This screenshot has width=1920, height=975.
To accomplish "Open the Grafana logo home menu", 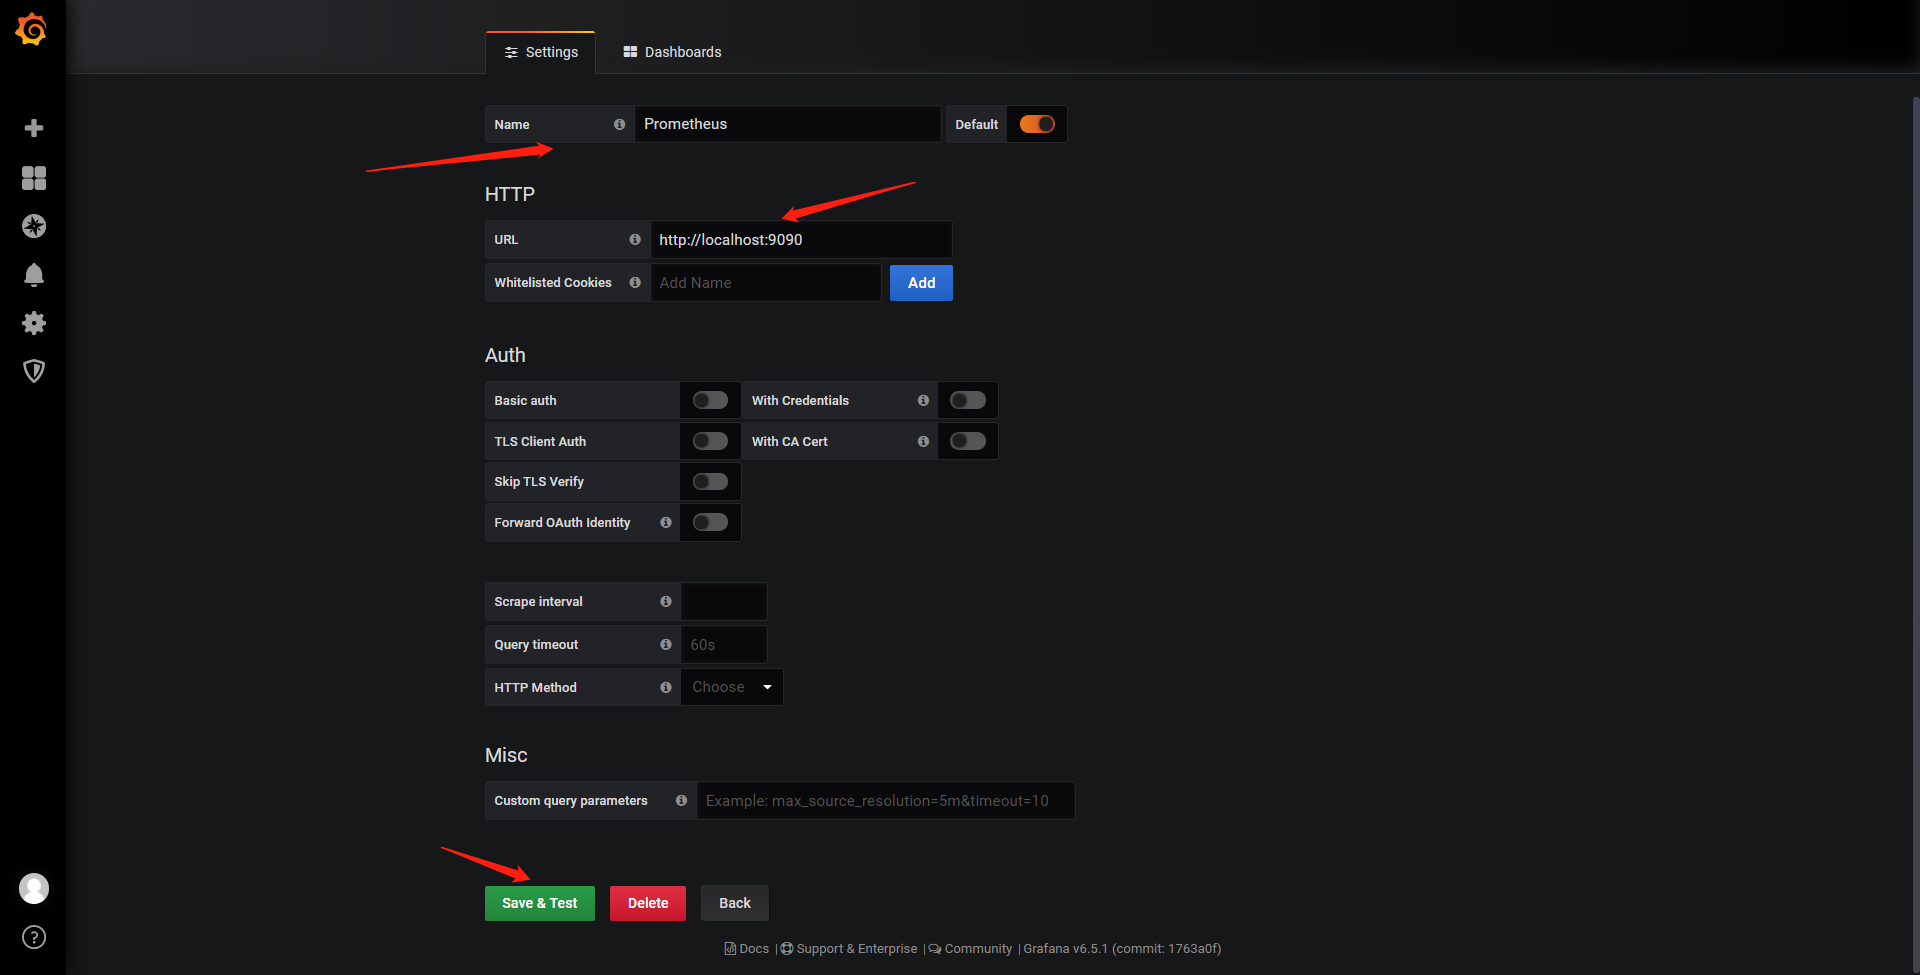I will [32, 29].
